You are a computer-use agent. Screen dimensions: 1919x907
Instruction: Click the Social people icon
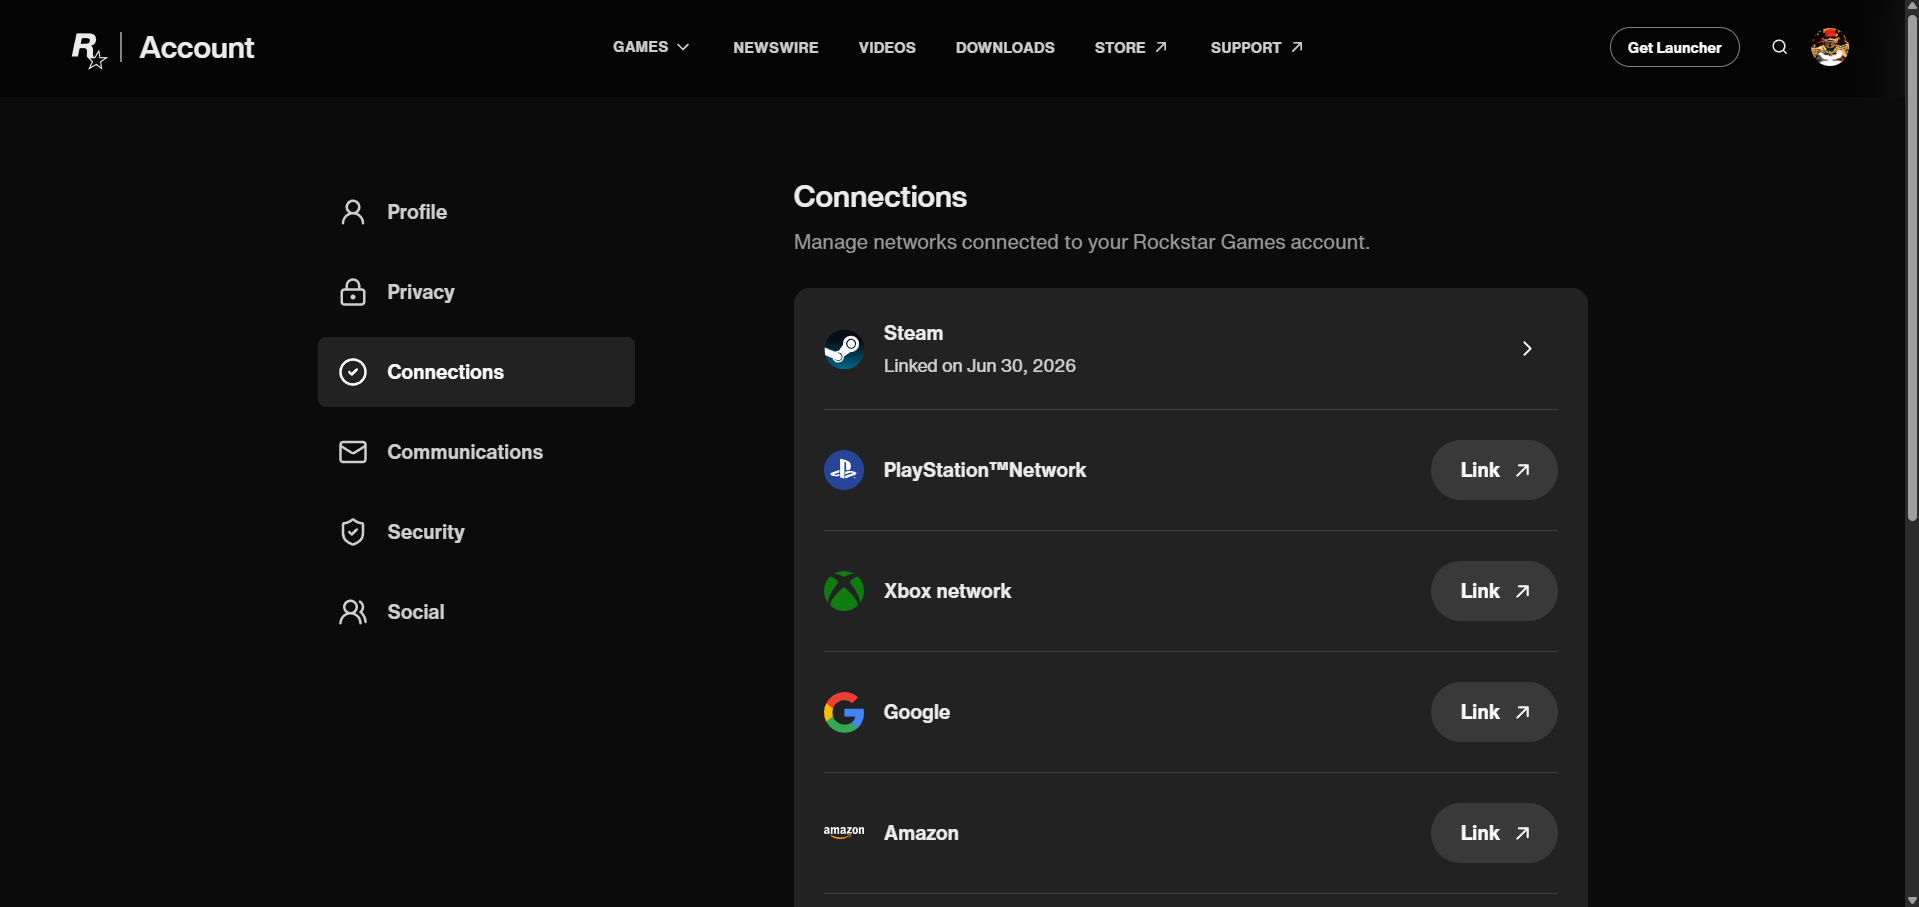click(x=353, y=612)
